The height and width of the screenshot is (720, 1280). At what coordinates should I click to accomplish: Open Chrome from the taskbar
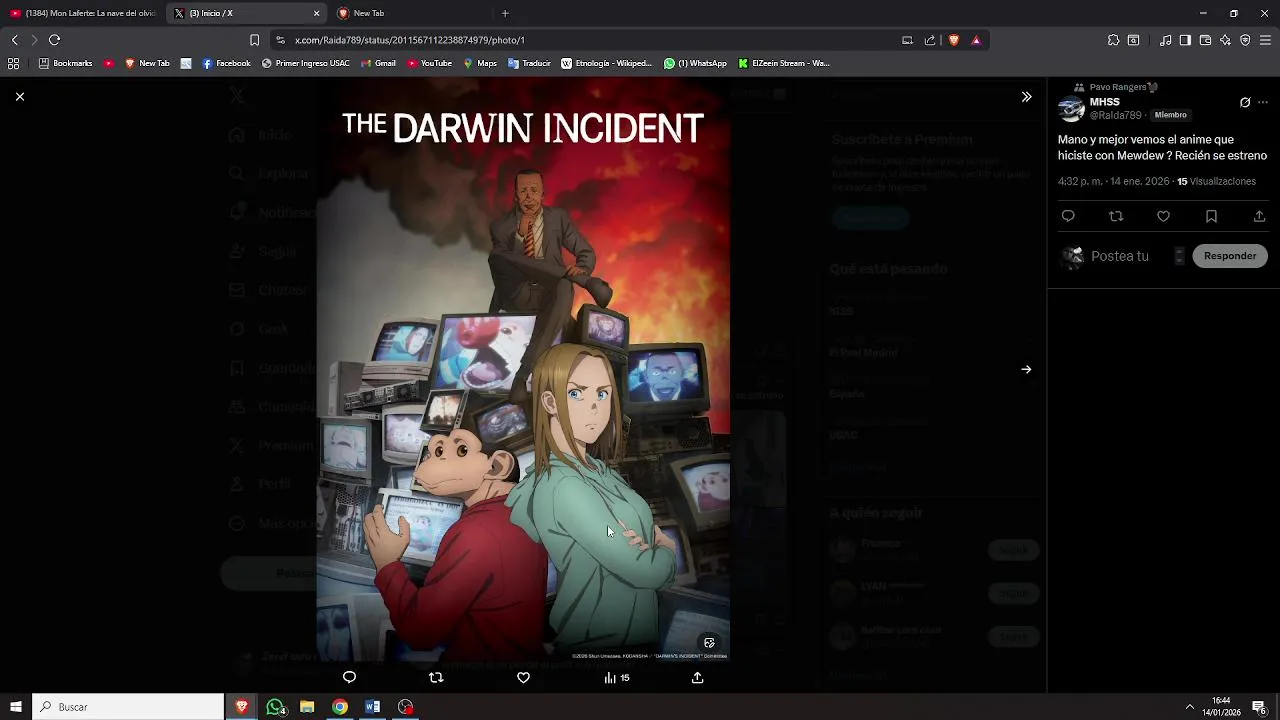point(340,707)
